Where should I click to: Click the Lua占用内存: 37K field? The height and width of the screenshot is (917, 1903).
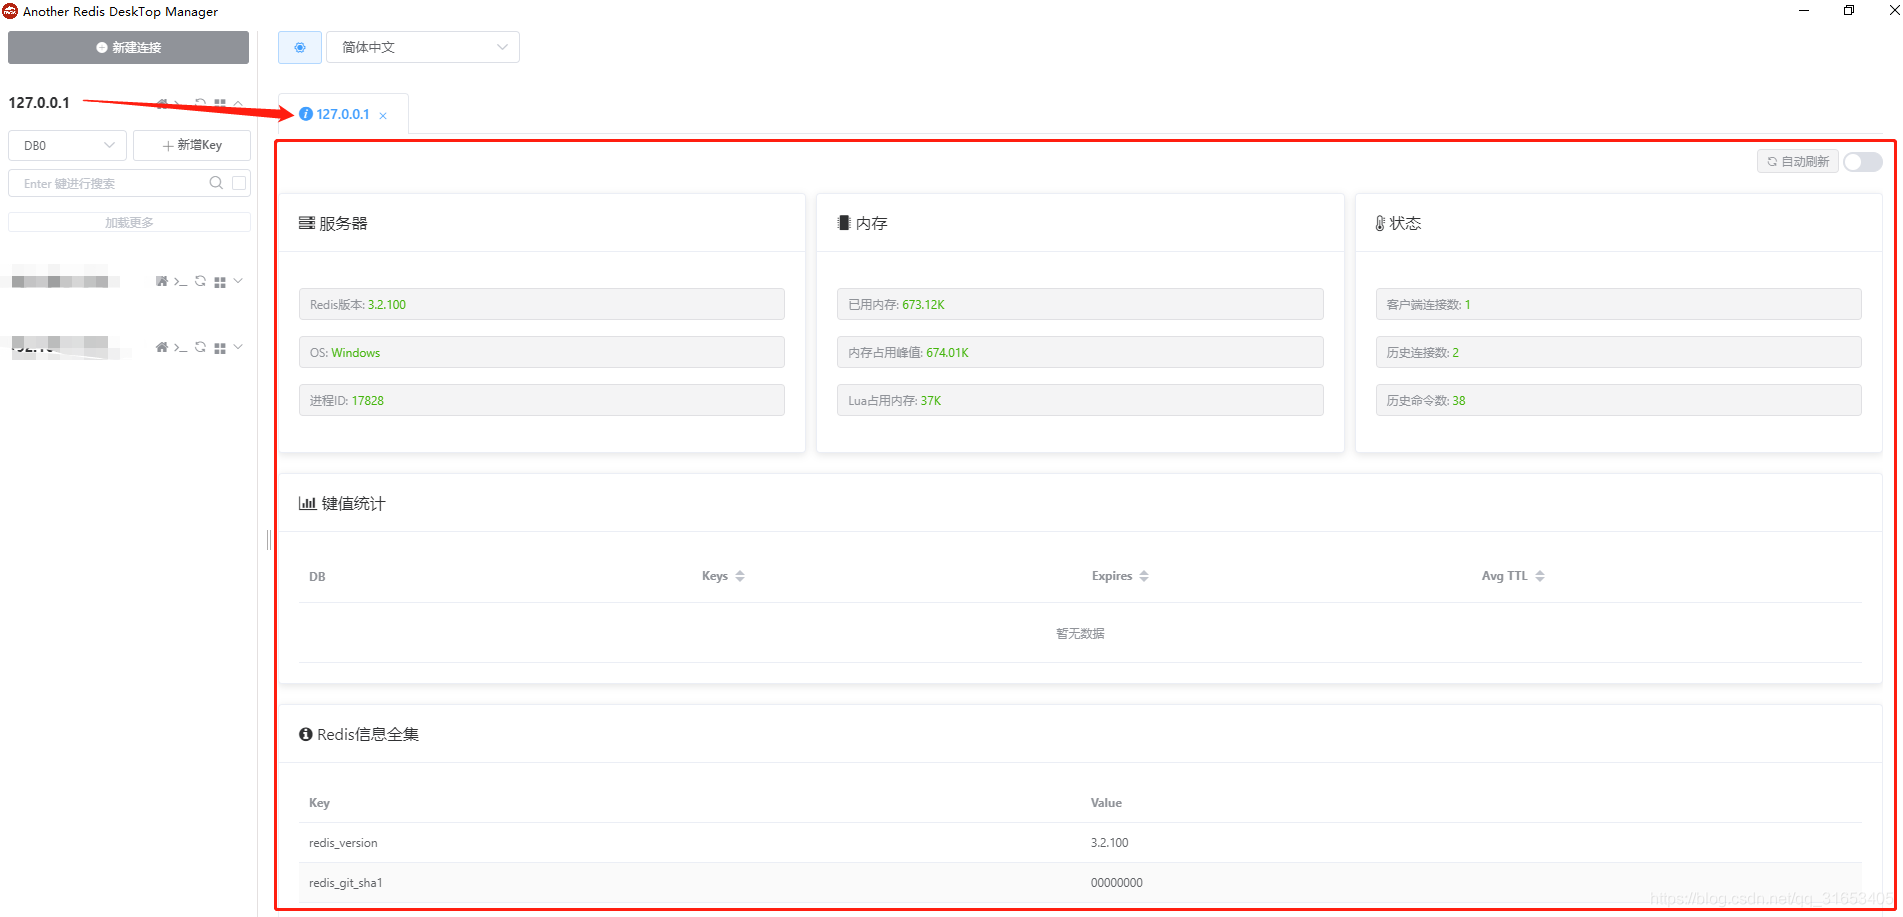pyautogui.click(x=1080, y=400)
